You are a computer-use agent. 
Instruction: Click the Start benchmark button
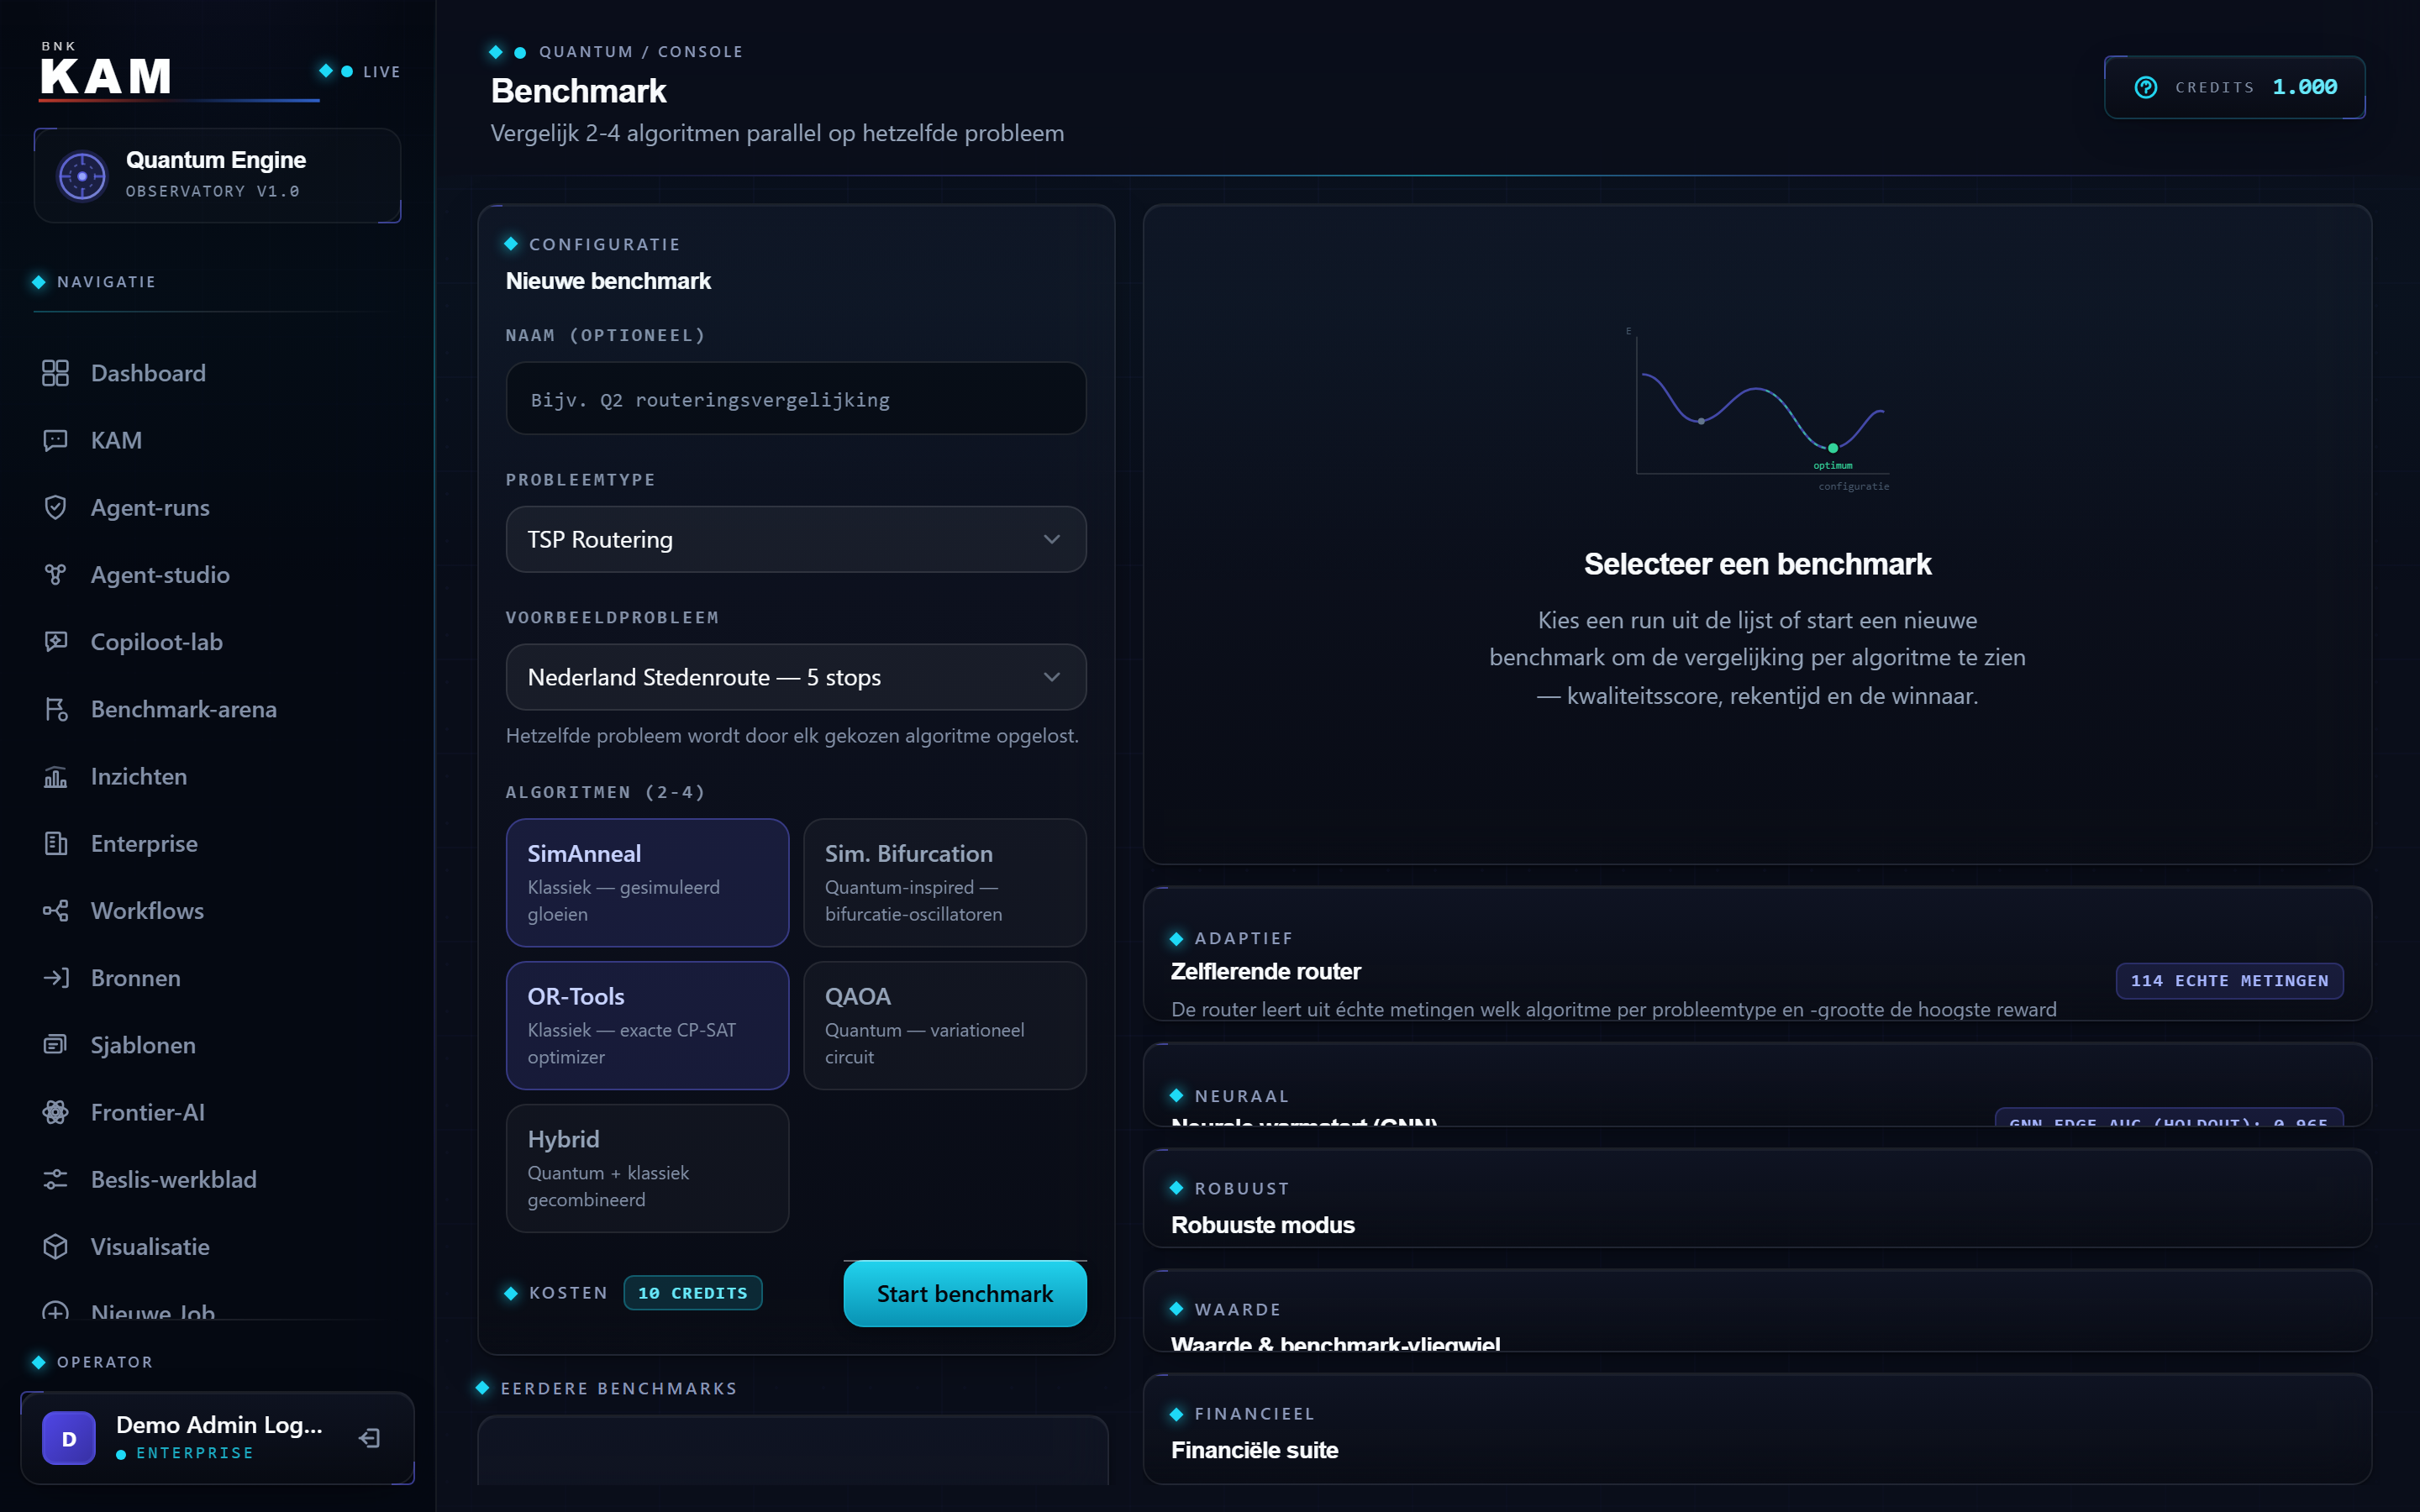964,1293
